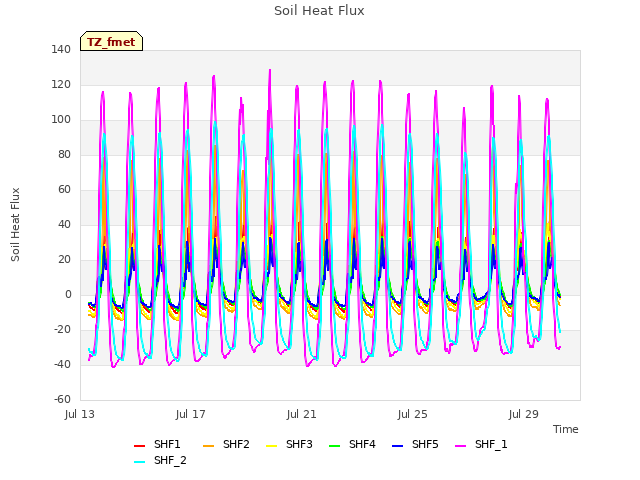Click the yellow SHF3 legend swatch
Viewport: 640px width, 480px height.
click(271, 446)
